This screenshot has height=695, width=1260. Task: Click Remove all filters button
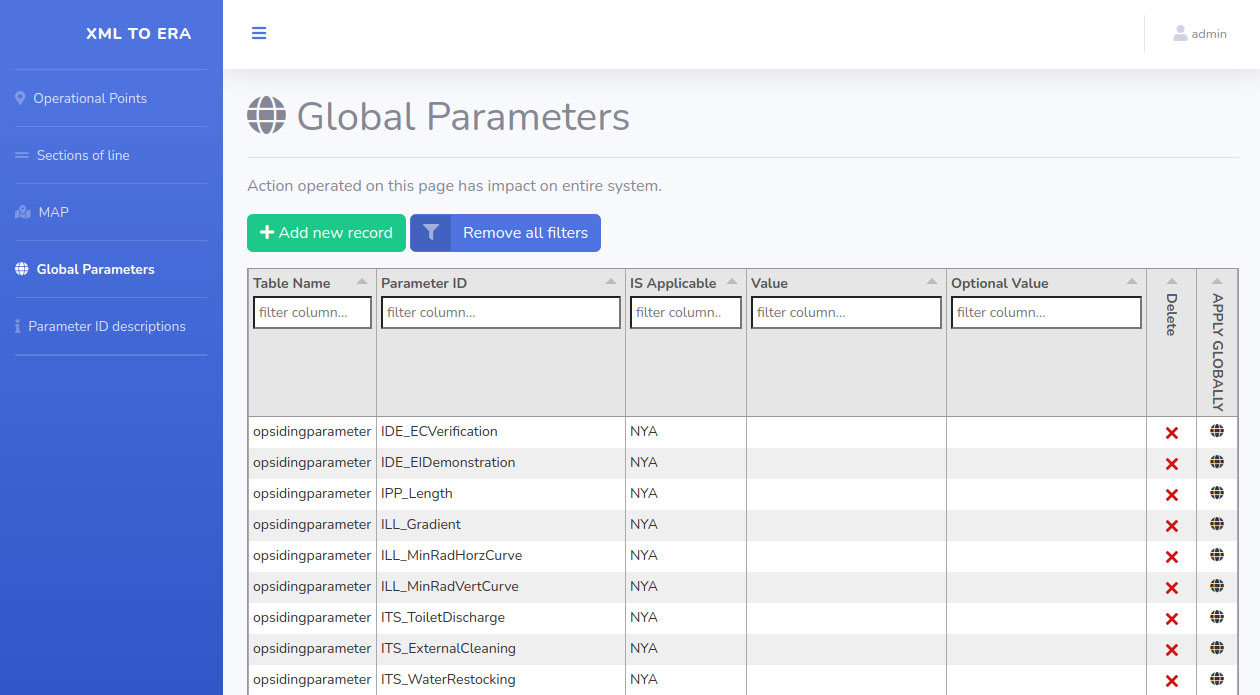click(x=505, y=233)
